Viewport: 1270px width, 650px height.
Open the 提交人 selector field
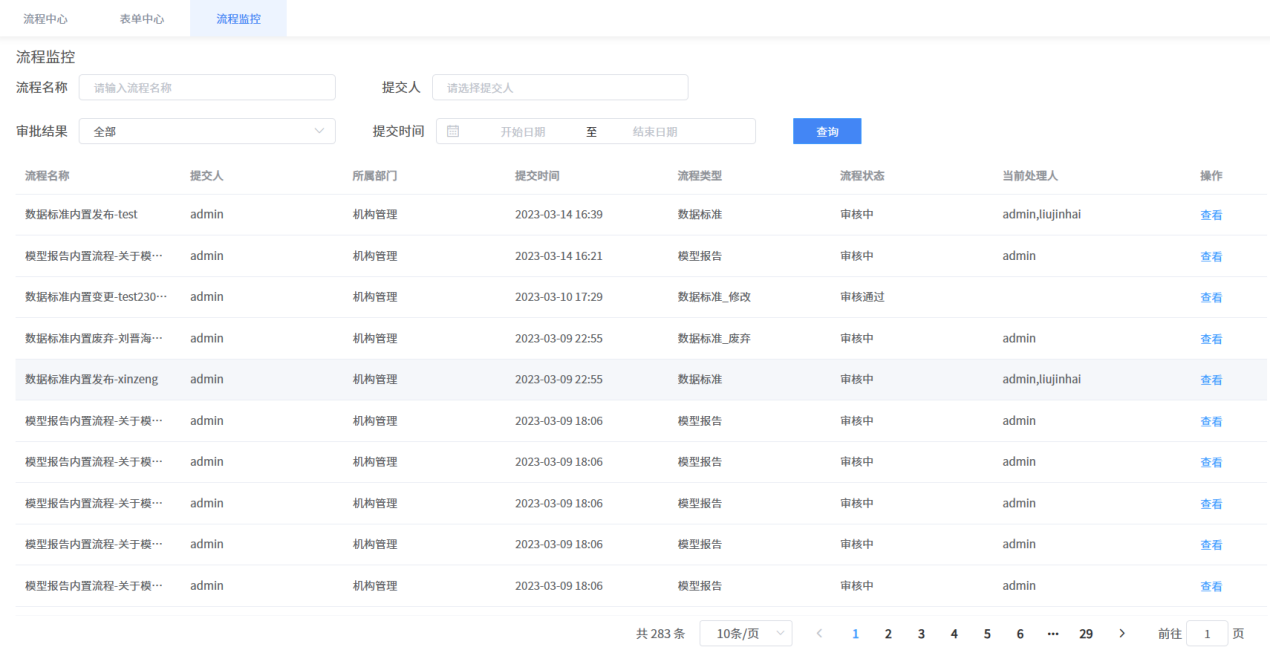pos(560,87)
